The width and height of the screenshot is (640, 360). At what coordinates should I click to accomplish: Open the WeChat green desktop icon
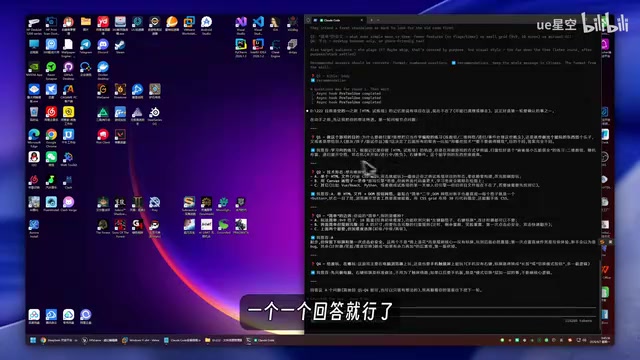click(51, 159)
